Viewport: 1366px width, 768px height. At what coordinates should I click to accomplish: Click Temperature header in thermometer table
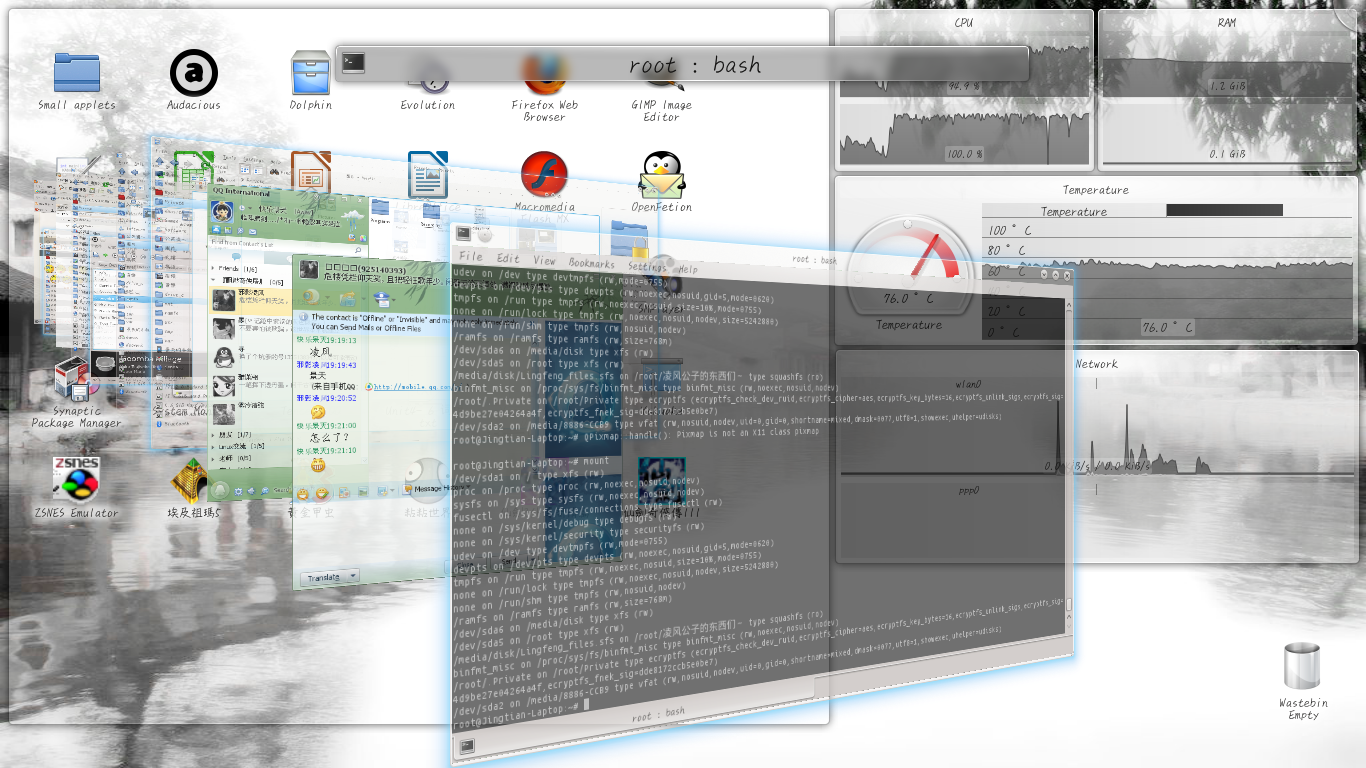[x=1074, y=211]
